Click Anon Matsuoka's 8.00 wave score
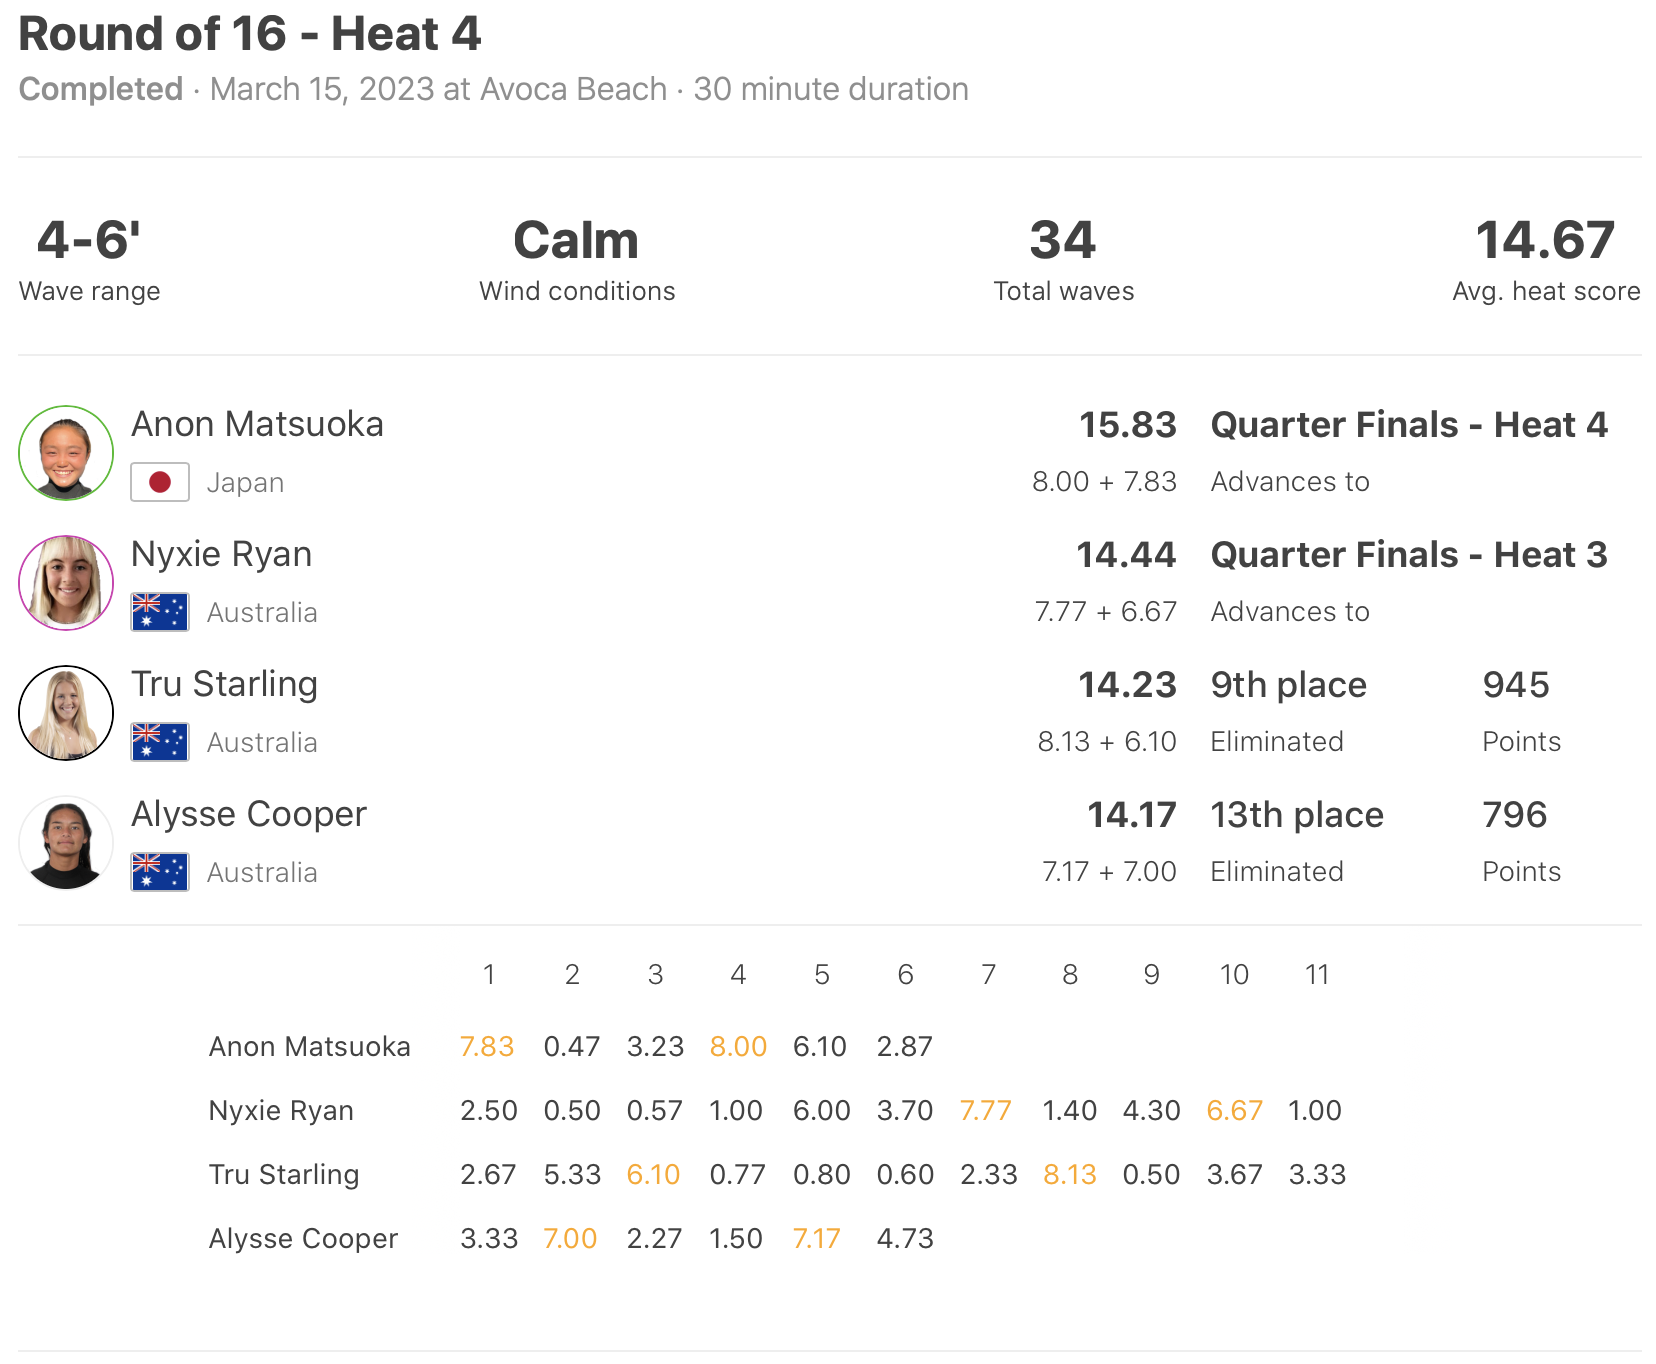This screenshot has height=1364, width=1656. point(738,1046)
